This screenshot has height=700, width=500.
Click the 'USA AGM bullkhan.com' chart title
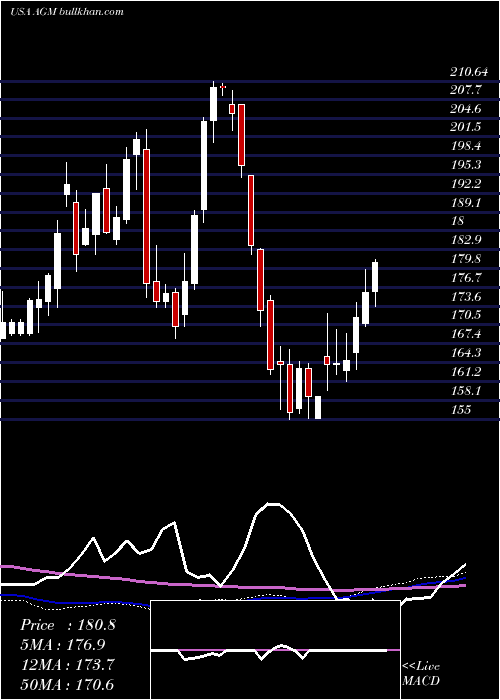(x=67, y=12)
